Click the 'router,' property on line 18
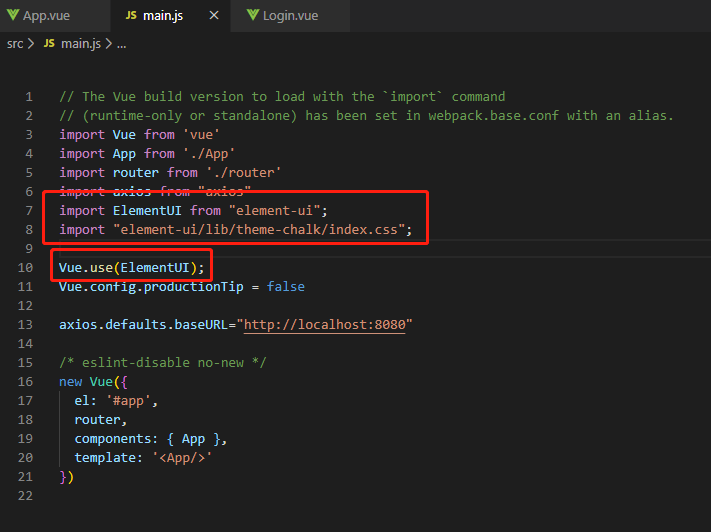Screen dimensions: 711x532 101,420
